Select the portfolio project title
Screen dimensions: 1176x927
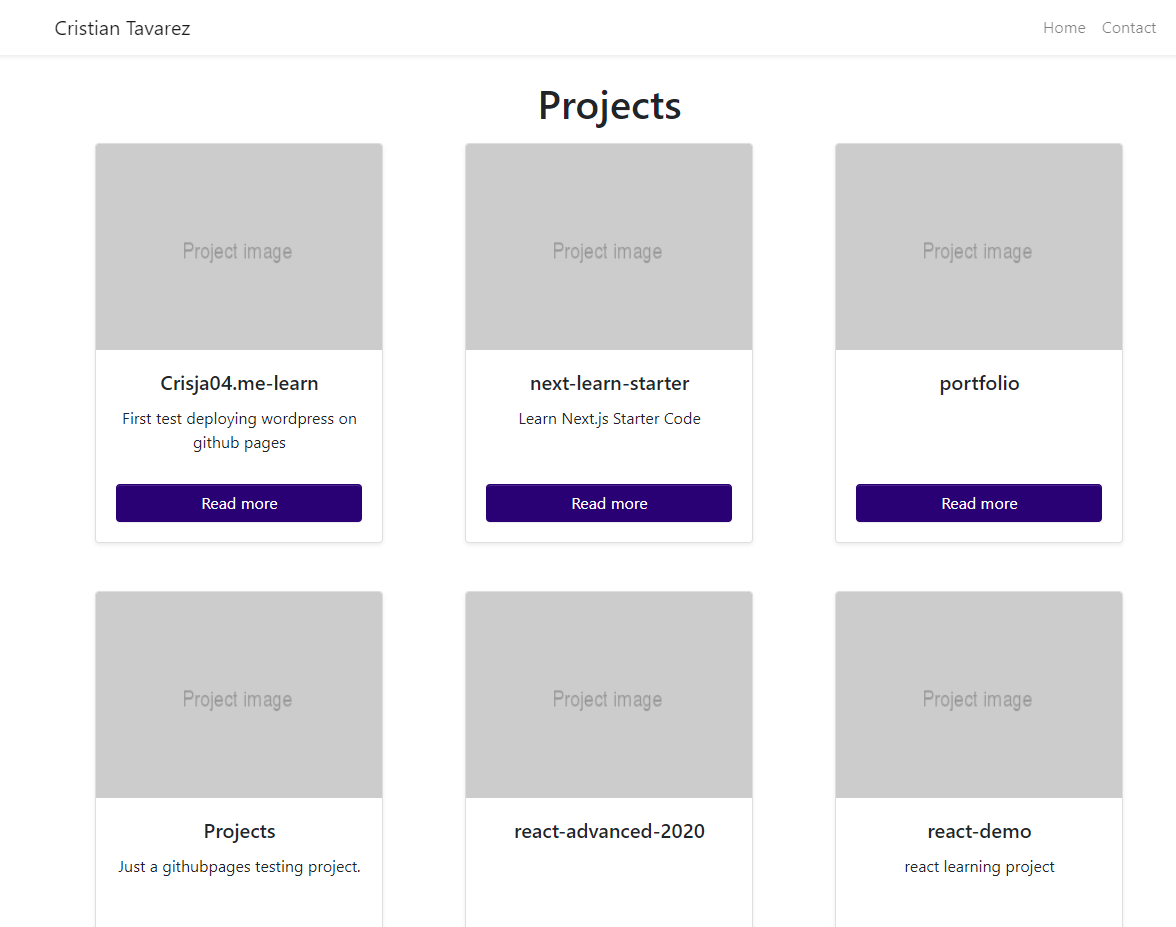(x=978, y=383)
